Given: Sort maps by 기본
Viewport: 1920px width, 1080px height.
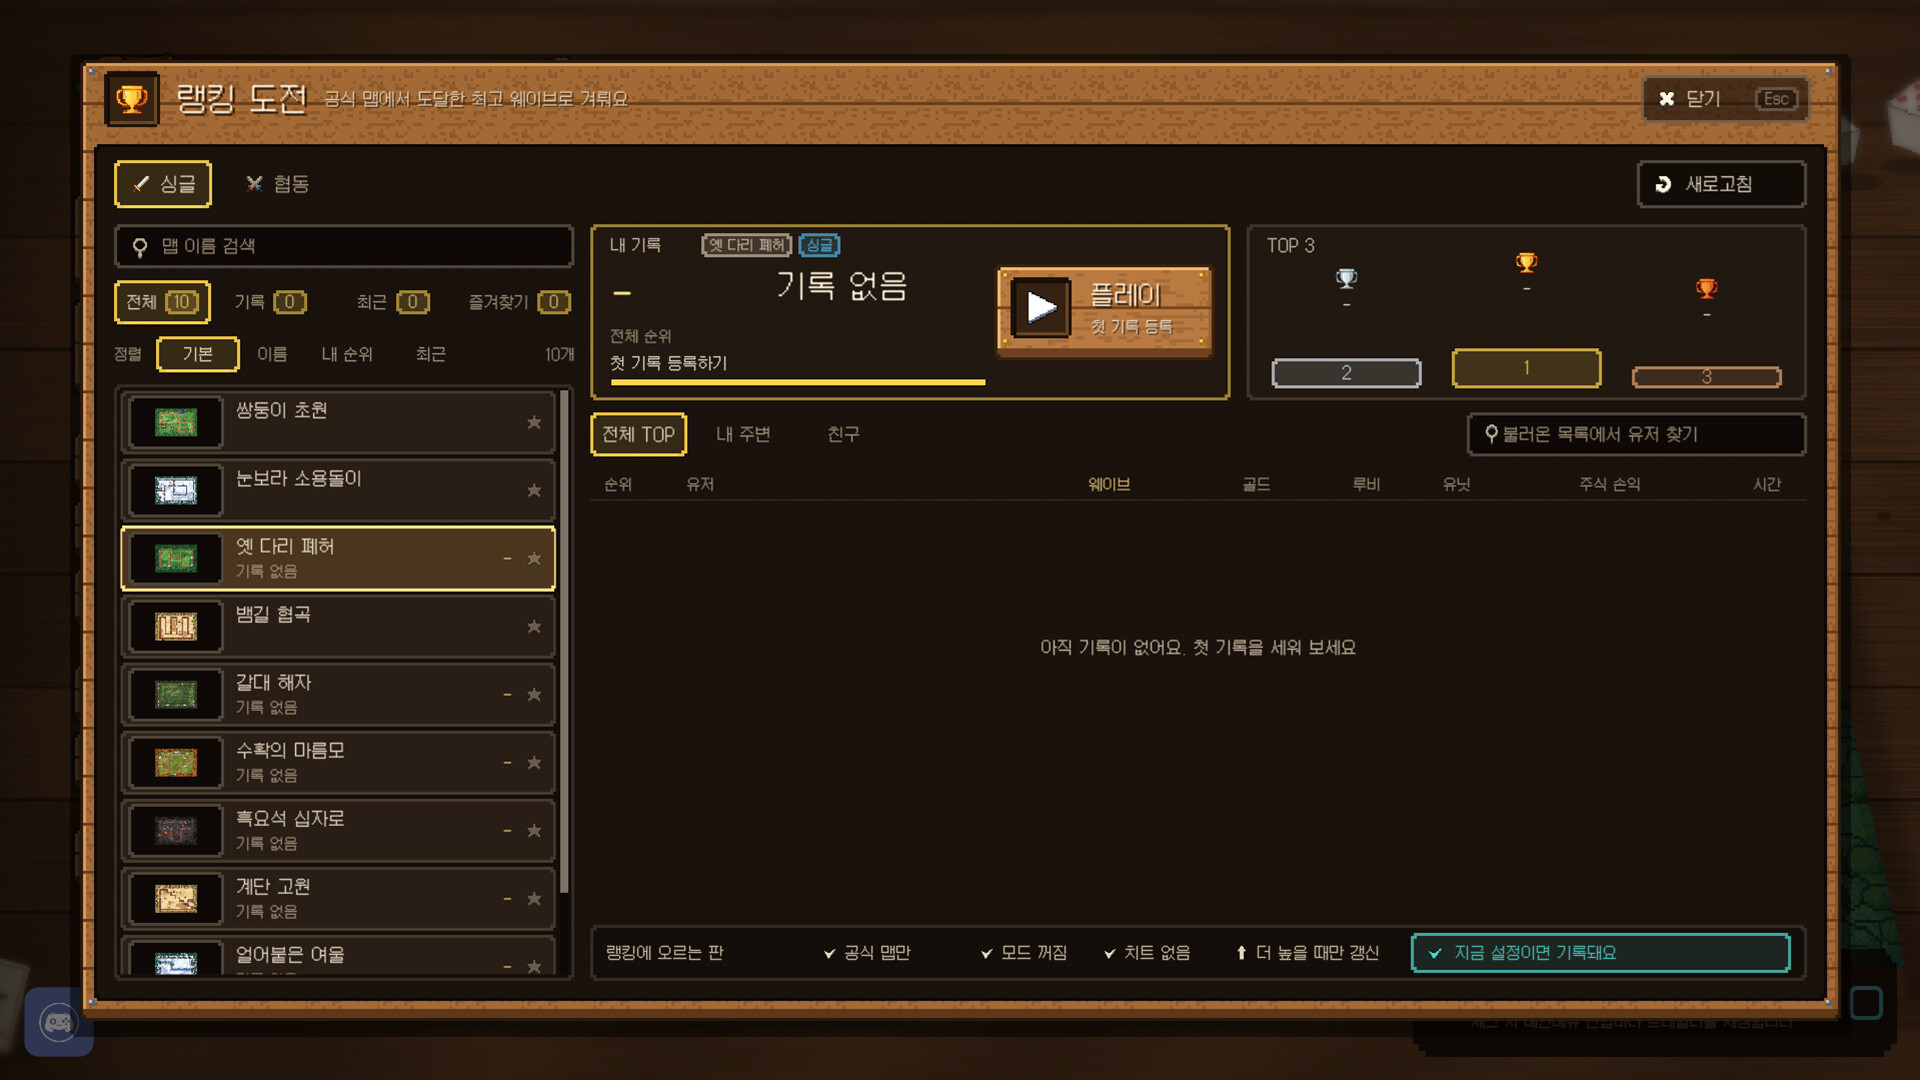Looking at the screenshot, I should point(198,354).
